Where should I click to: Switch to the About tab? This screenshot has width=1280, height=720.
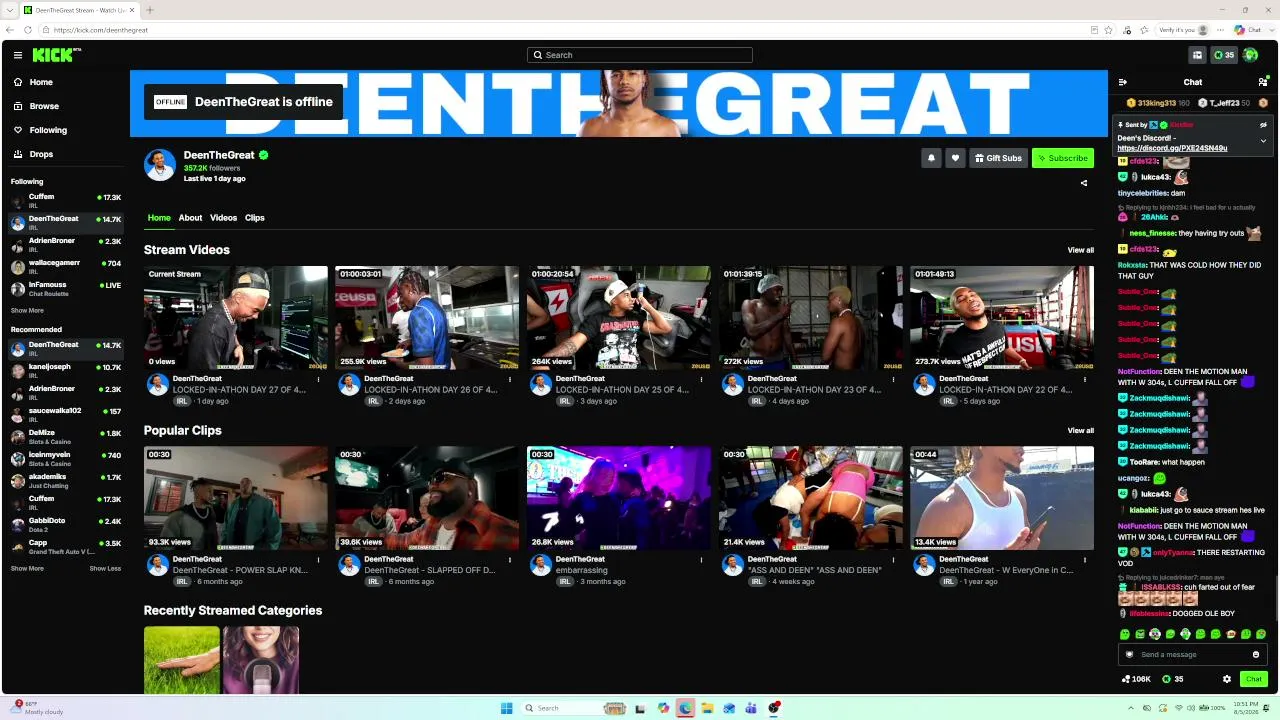pos(190,218)
